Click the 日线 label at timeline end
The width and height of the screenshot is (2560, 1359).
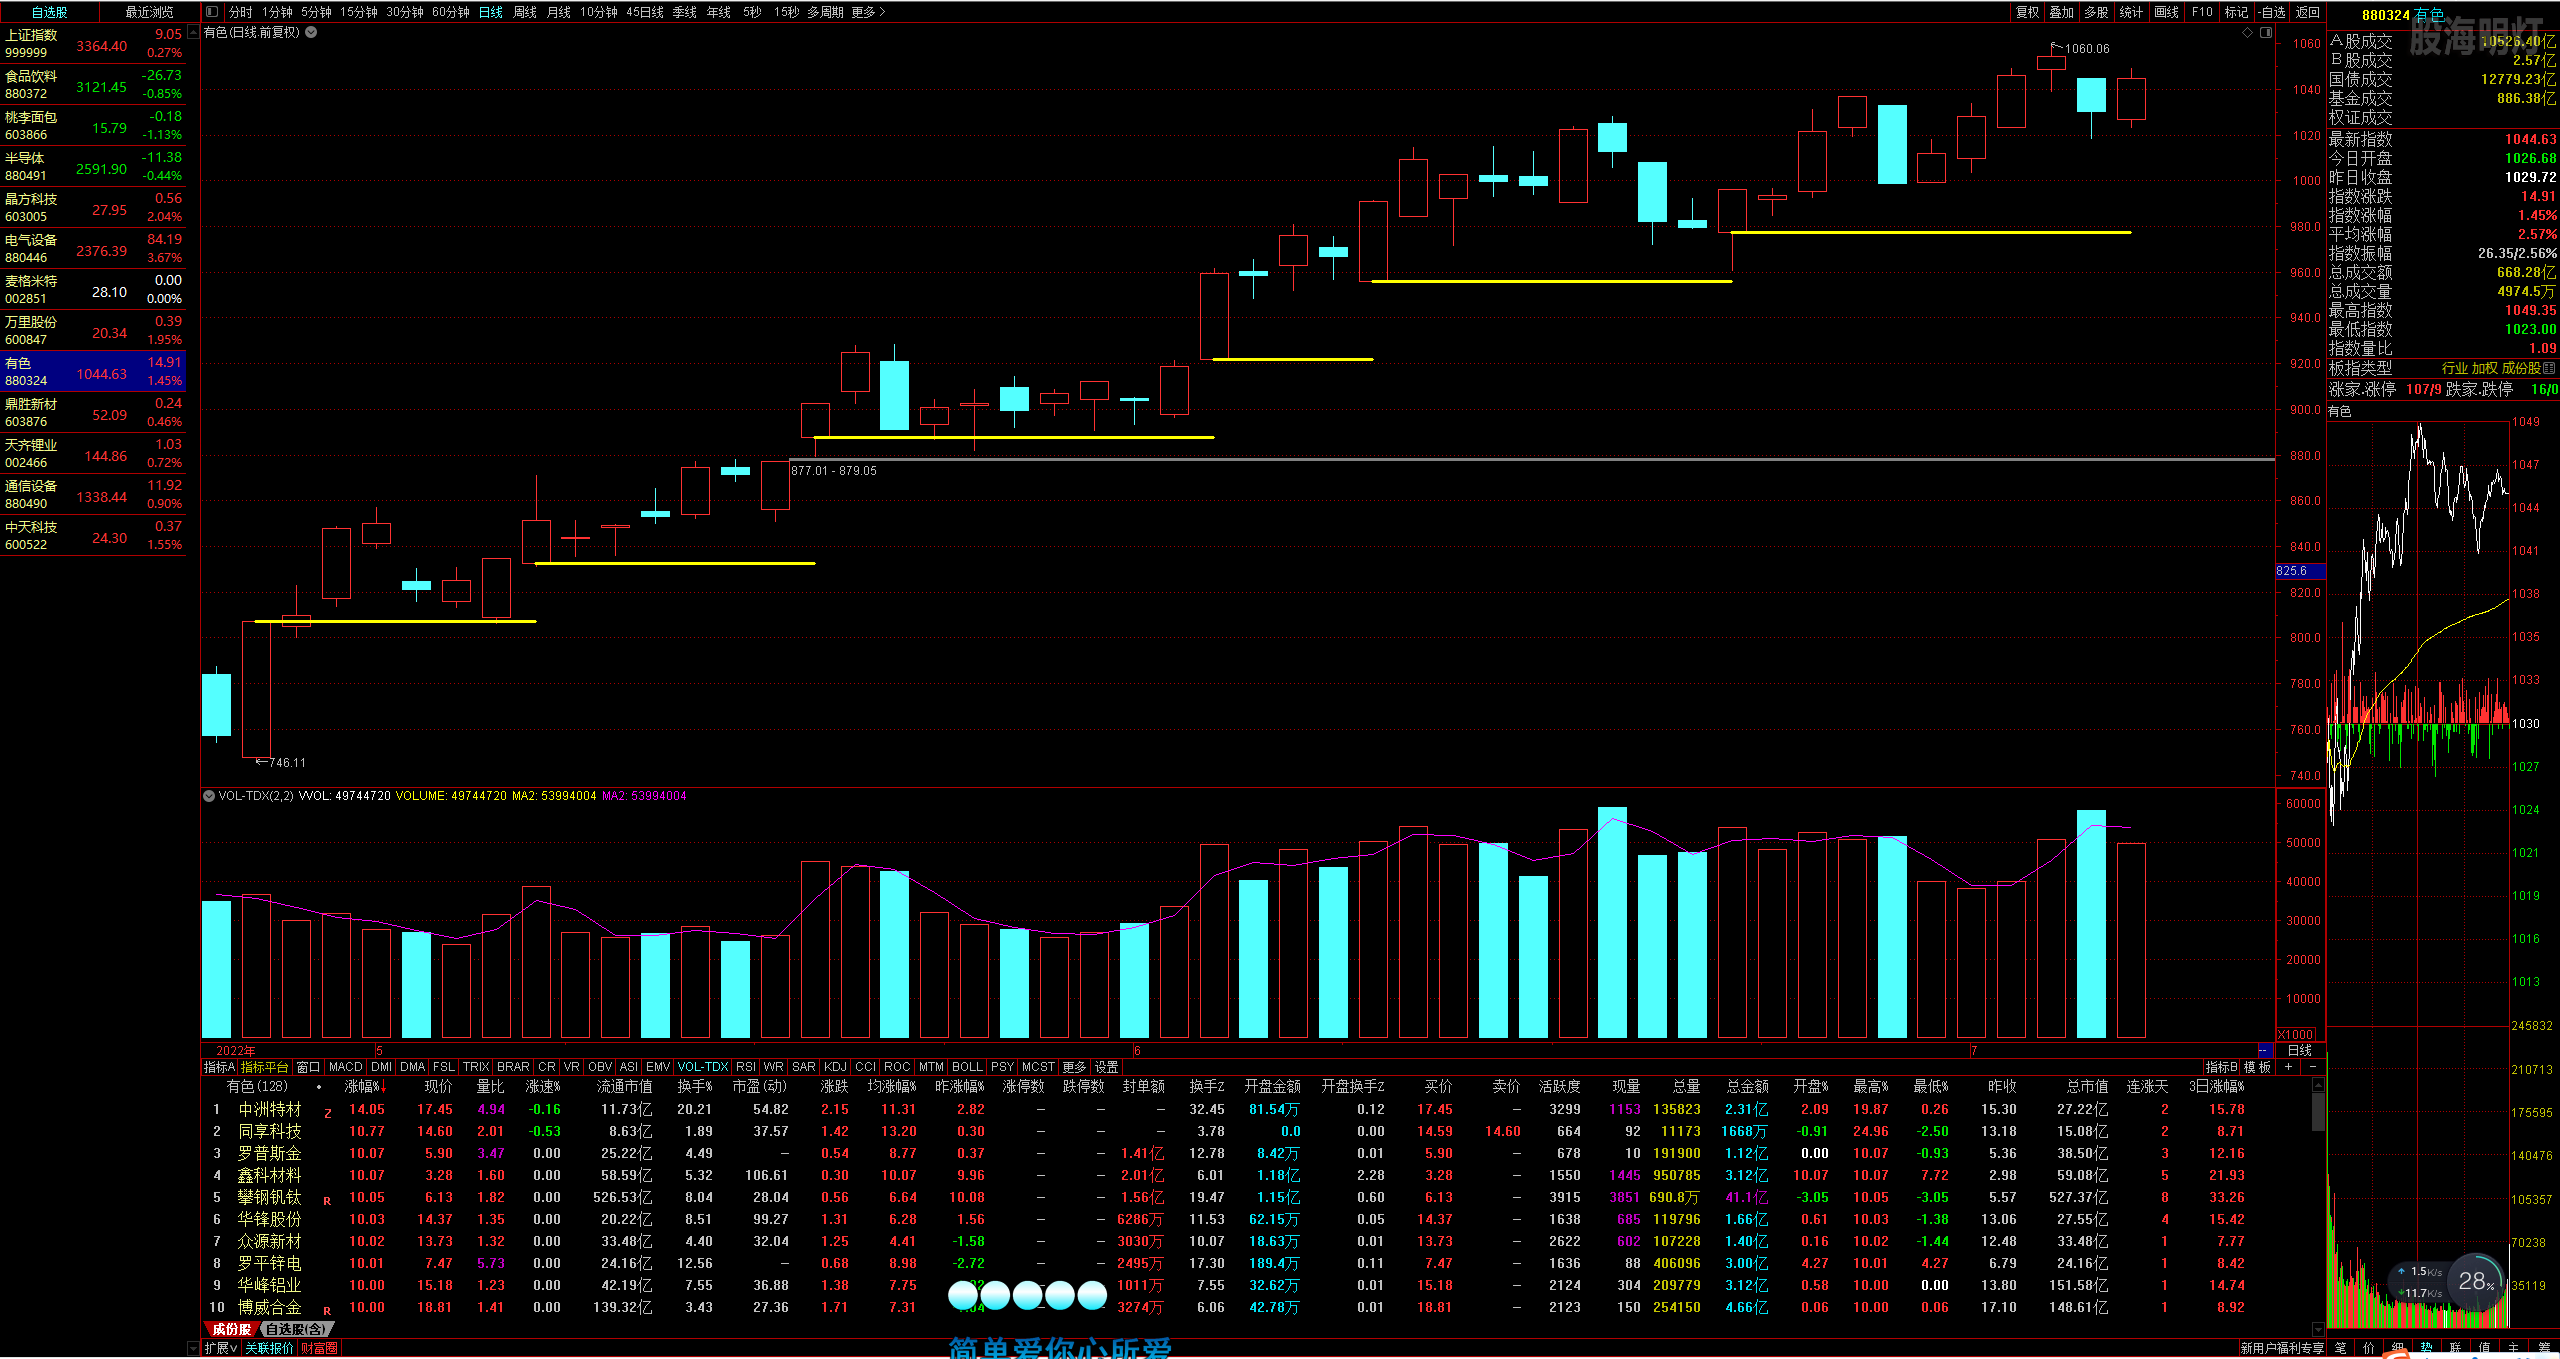(2300, 1050)
